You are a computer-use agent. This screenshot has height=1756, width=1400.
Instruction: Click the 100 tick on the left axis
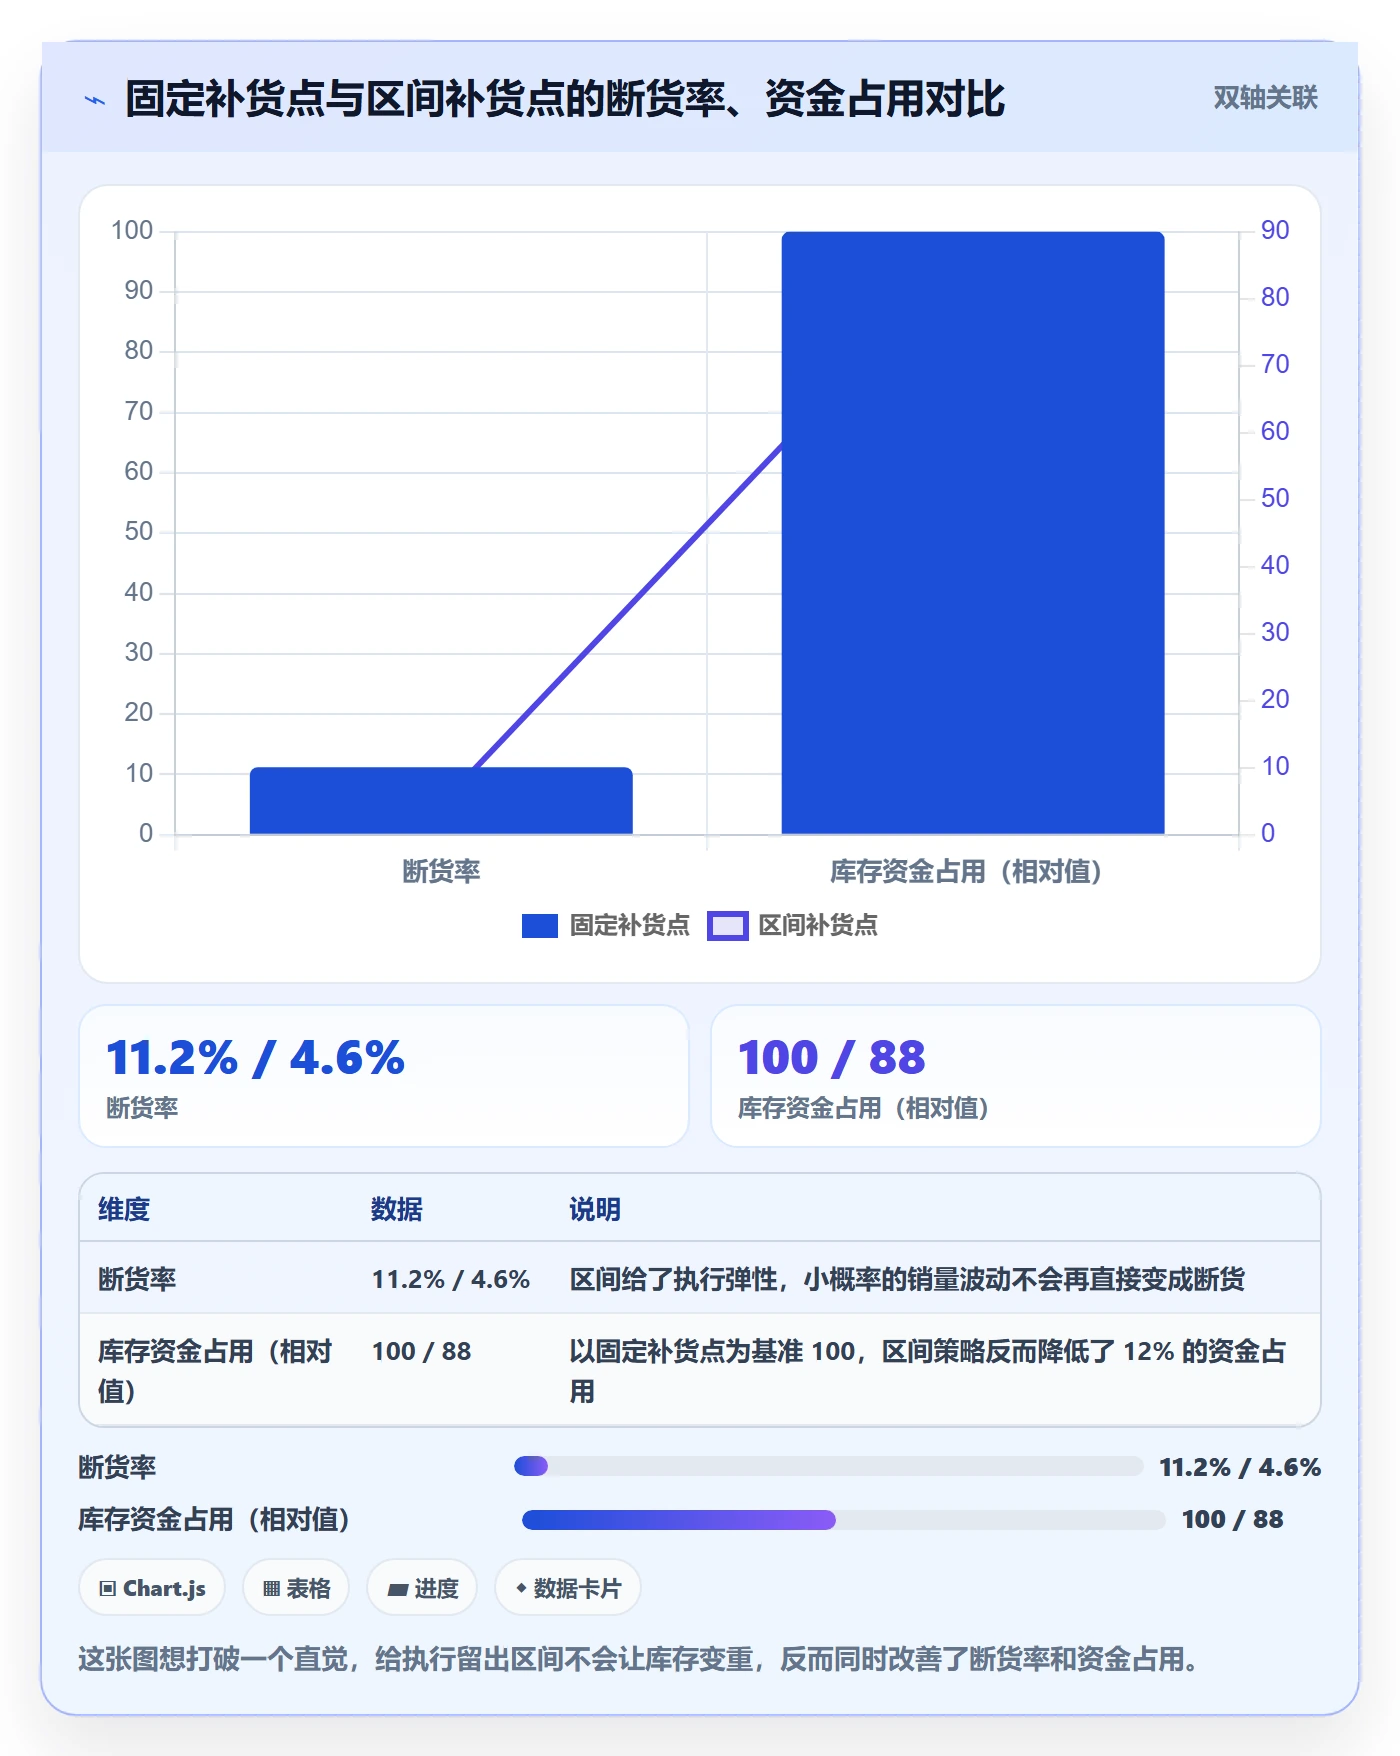pyautogui.click(x=132, y=231)
